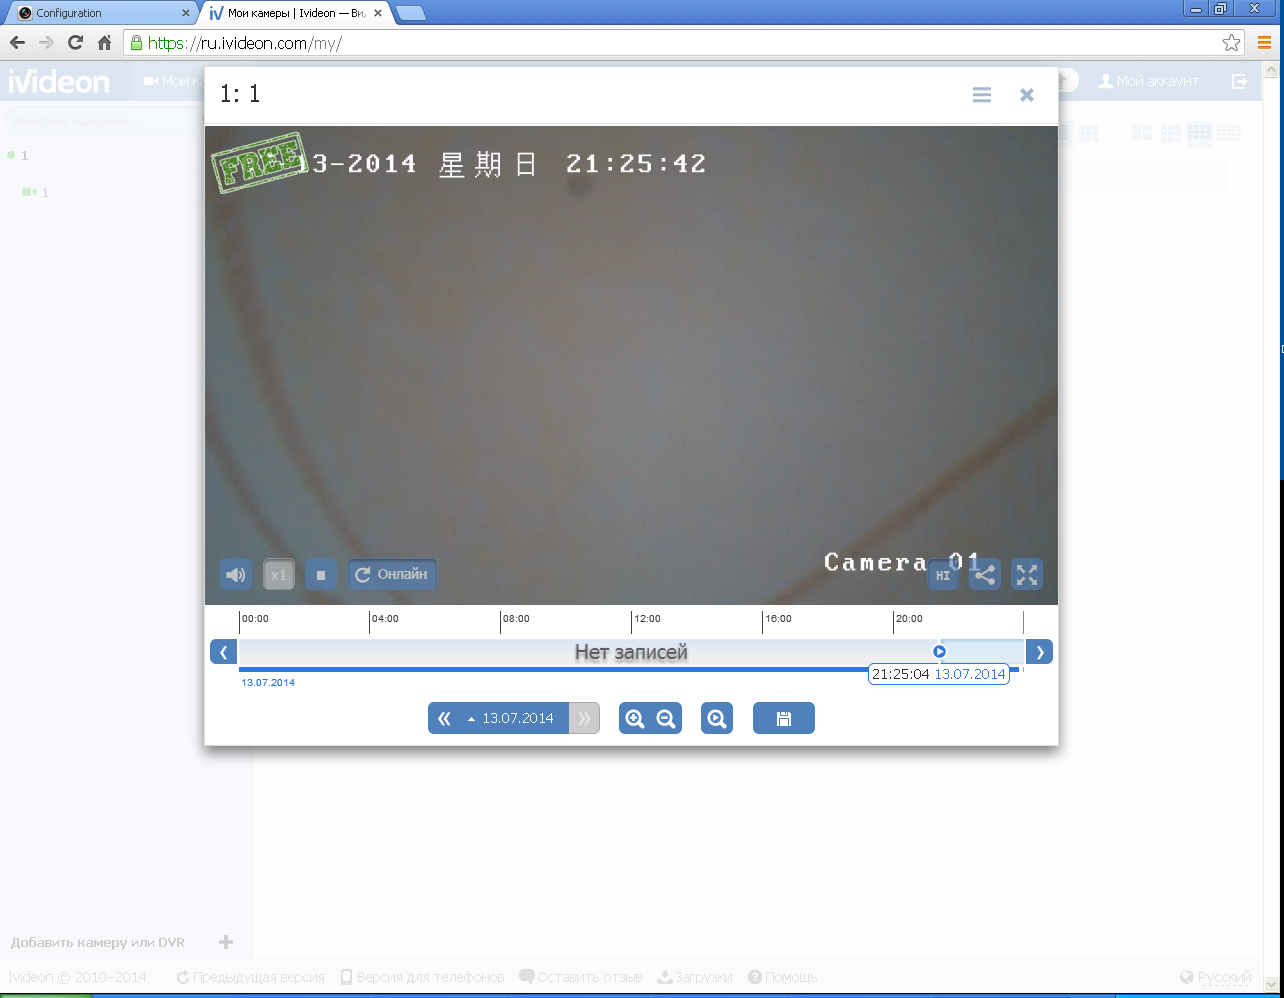Select server '1' in the sidebar tree
Screen dimensions: 1284x998
[x=24, y=155]
